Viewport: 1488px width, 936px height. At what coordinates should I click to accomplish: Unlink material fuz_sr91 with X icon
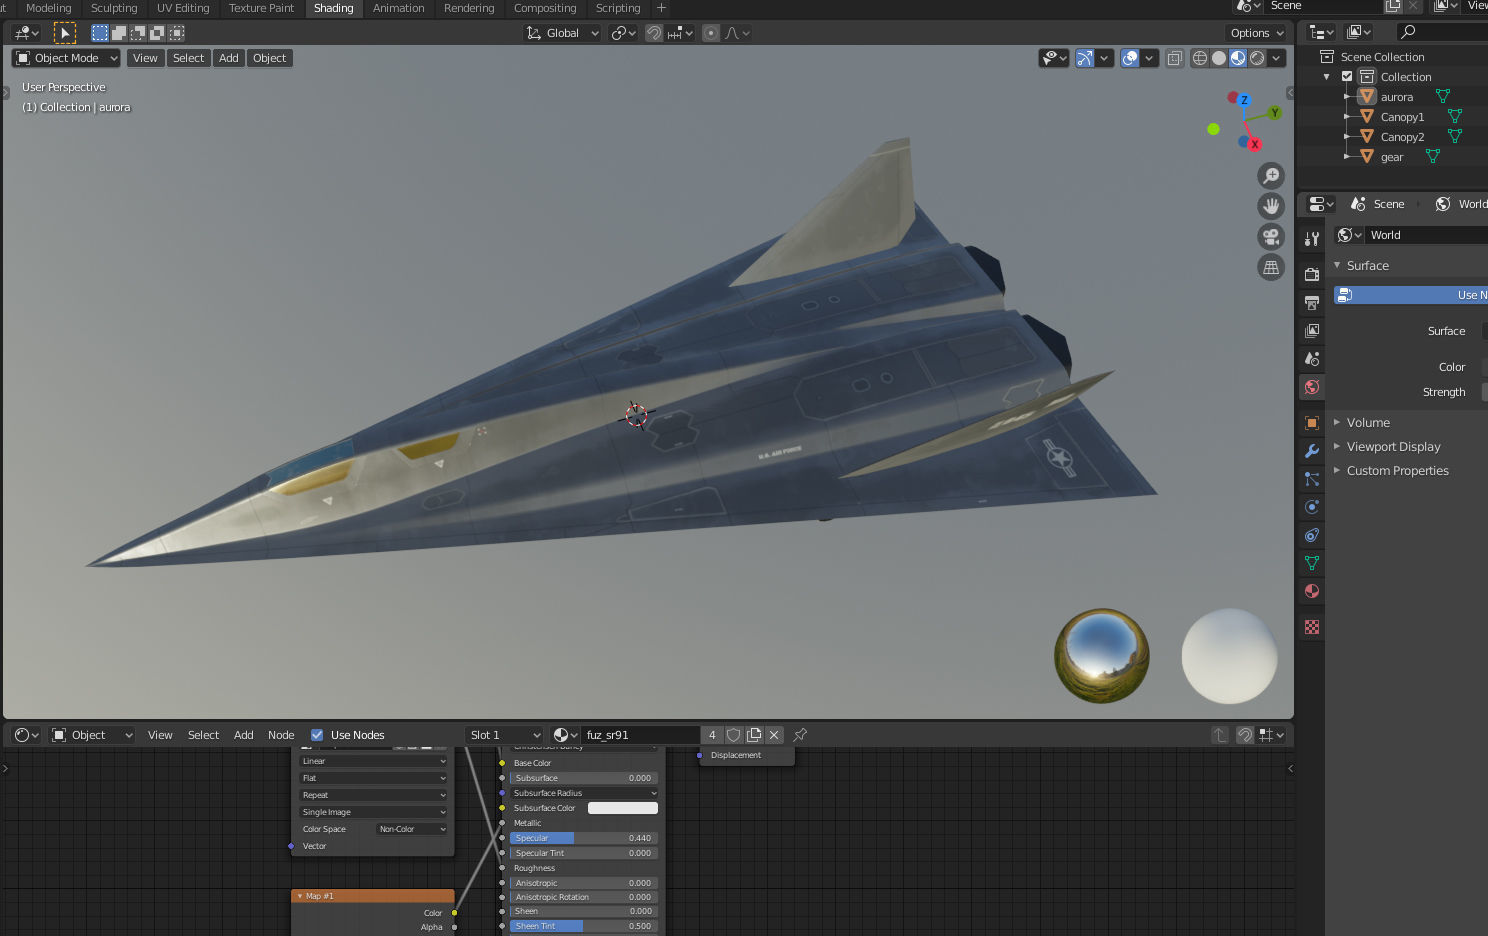774,735
